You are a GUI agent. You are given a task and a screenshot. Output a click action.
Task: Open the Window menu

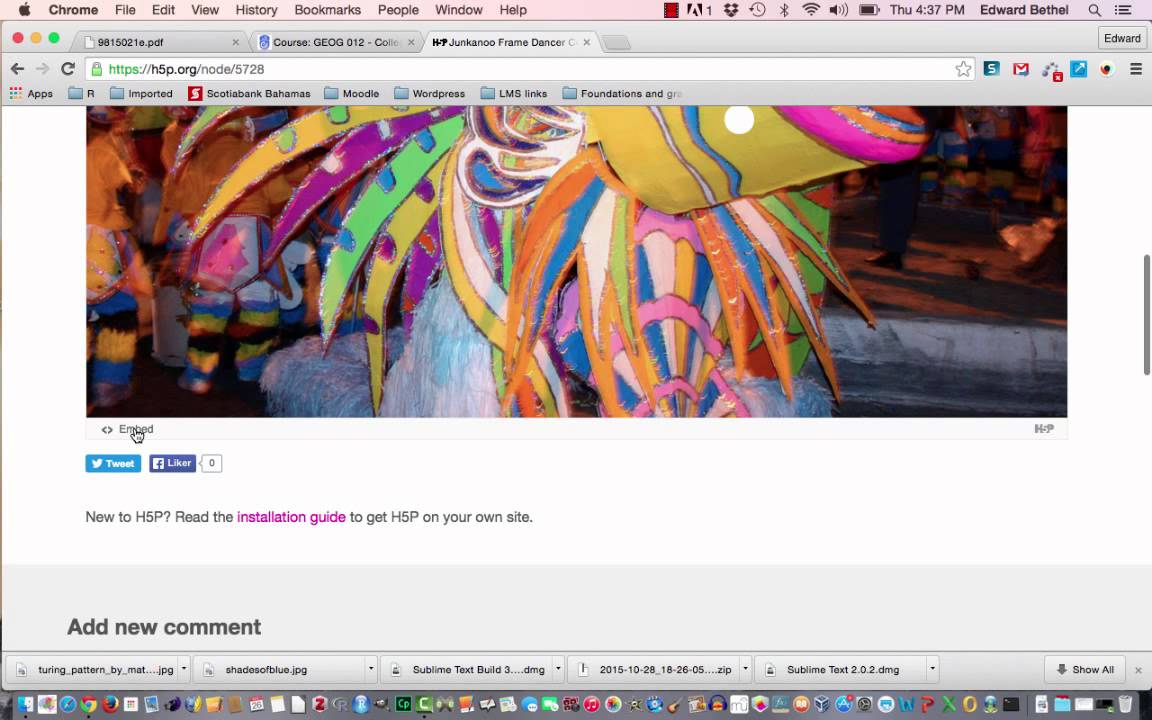(x=458, y=10)
